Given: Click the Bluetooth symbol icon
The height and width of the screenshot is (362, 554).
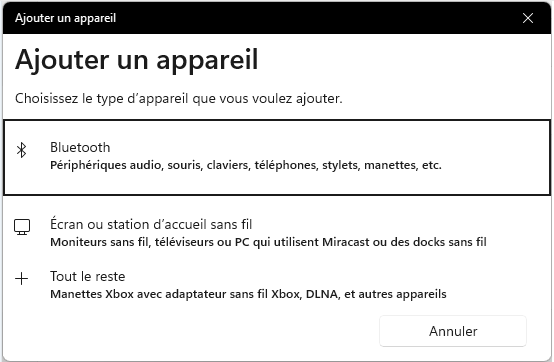Looking at the screenshot, I should 22,150.
